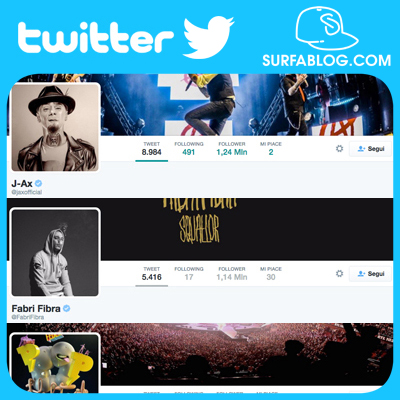Open the gear settings on J-Ax profile
This screenshot has height=400, width=400.
339,149
